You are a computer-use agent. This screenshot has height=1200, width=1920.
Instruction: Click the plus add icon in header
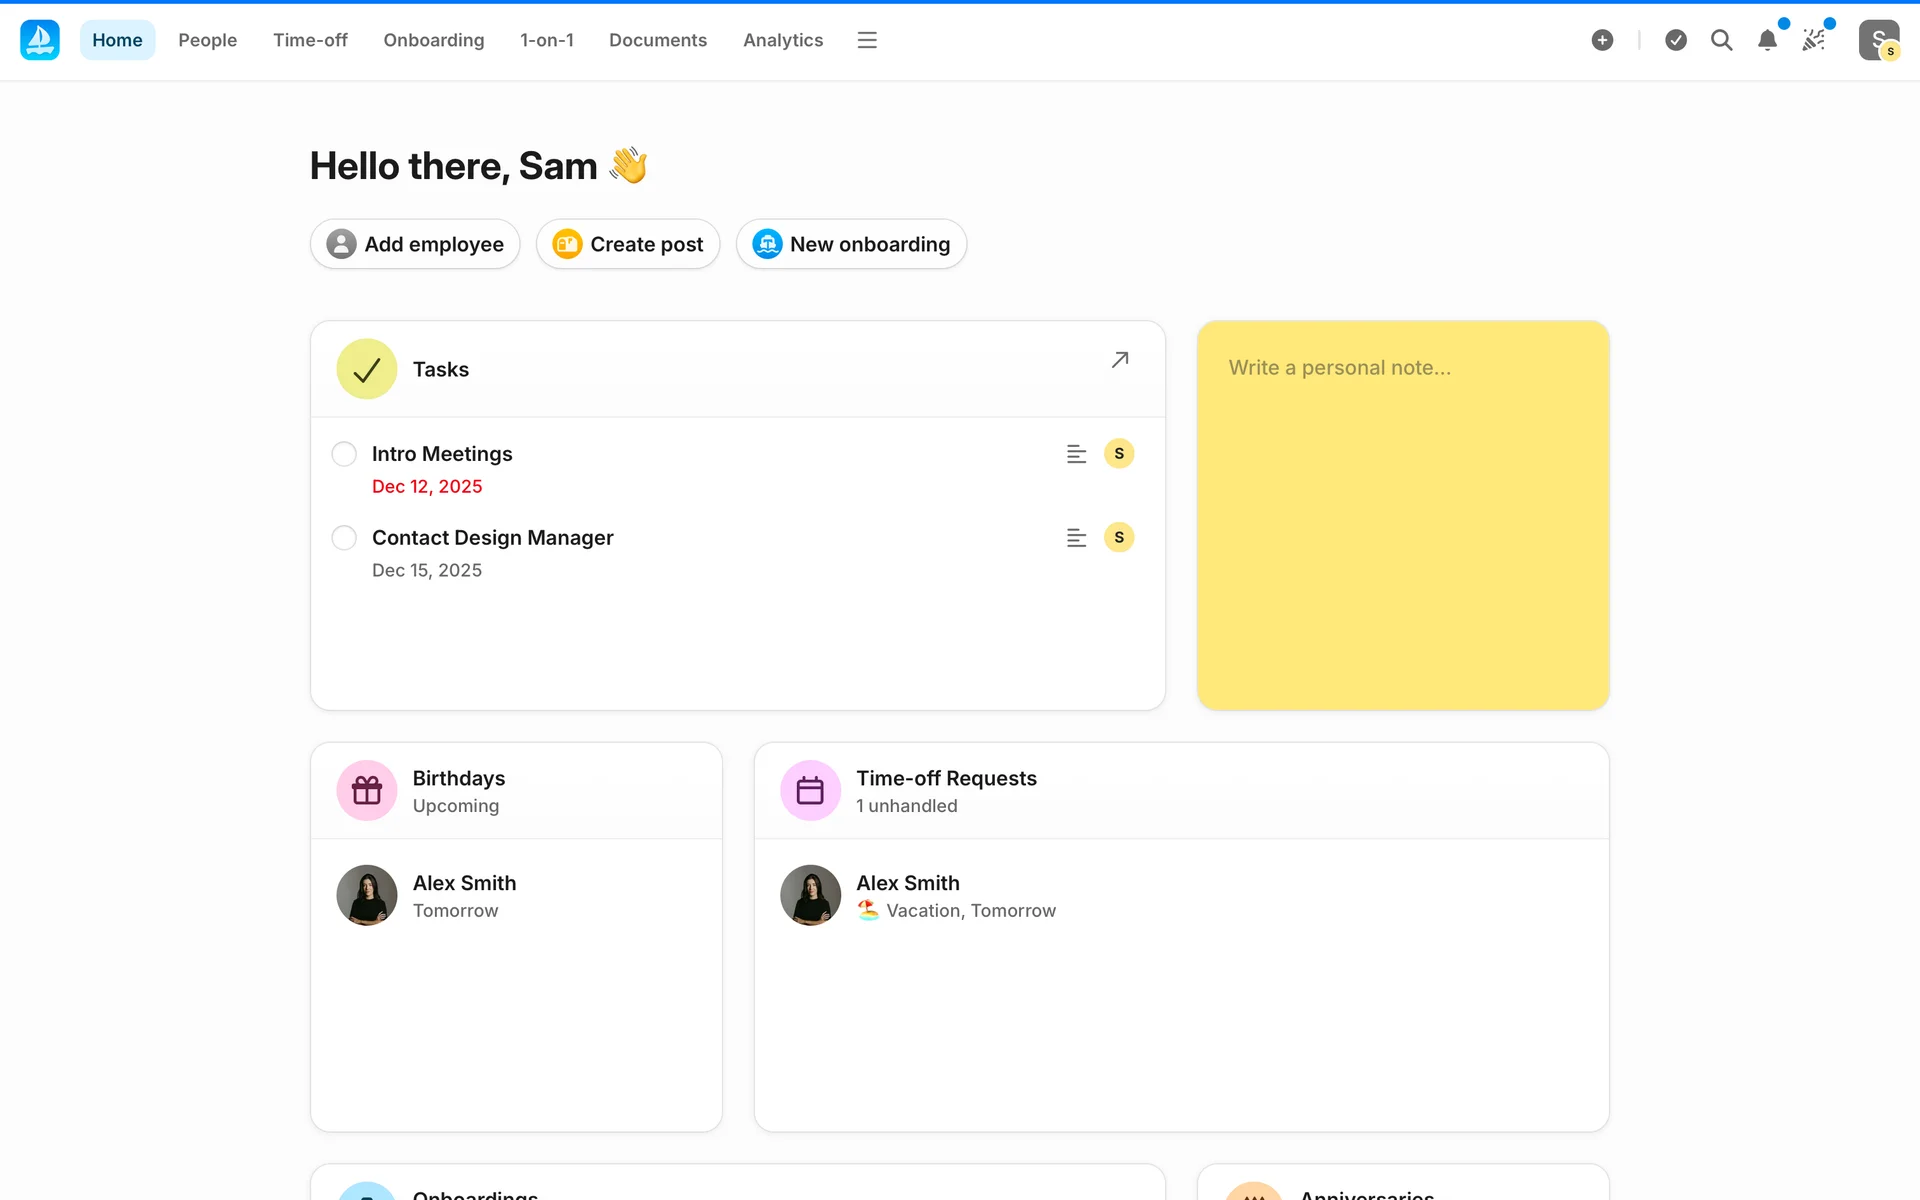(1602, 40)
